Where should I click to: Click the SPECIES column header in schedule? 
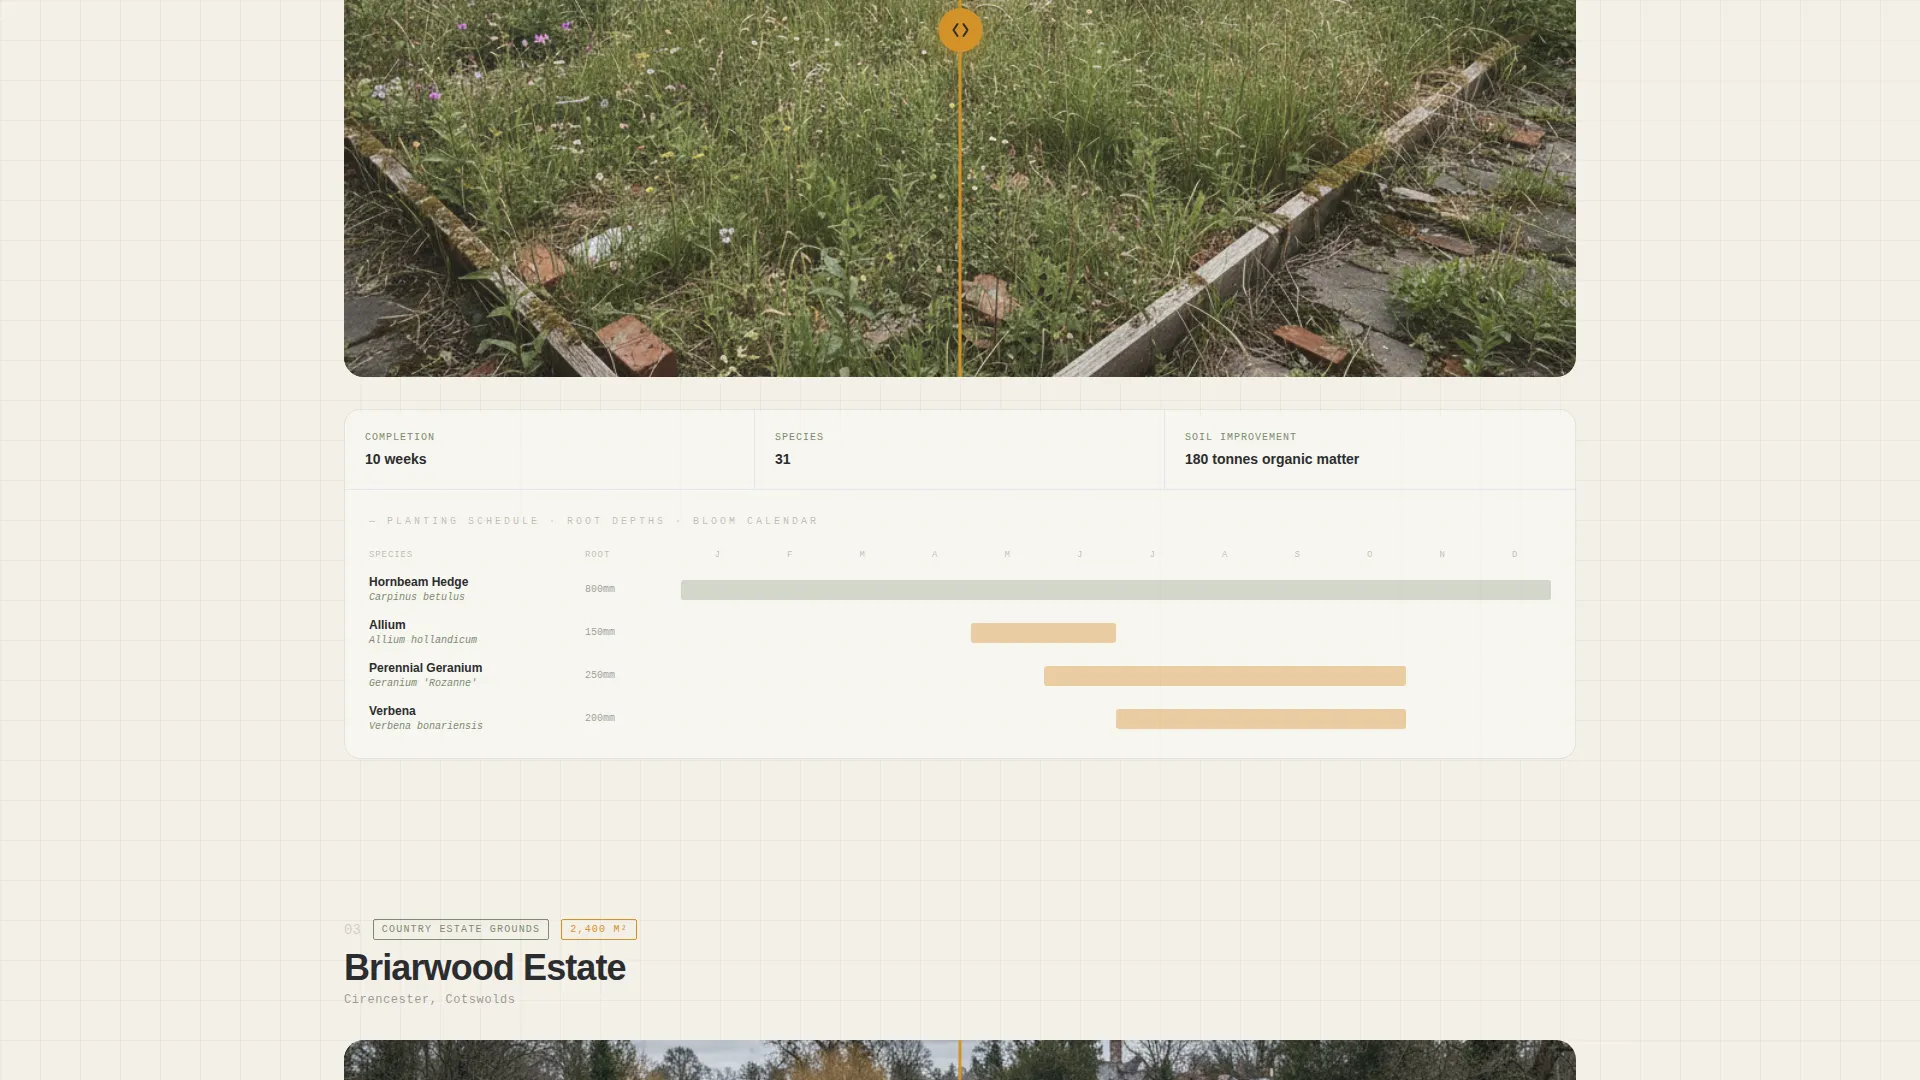391,554
